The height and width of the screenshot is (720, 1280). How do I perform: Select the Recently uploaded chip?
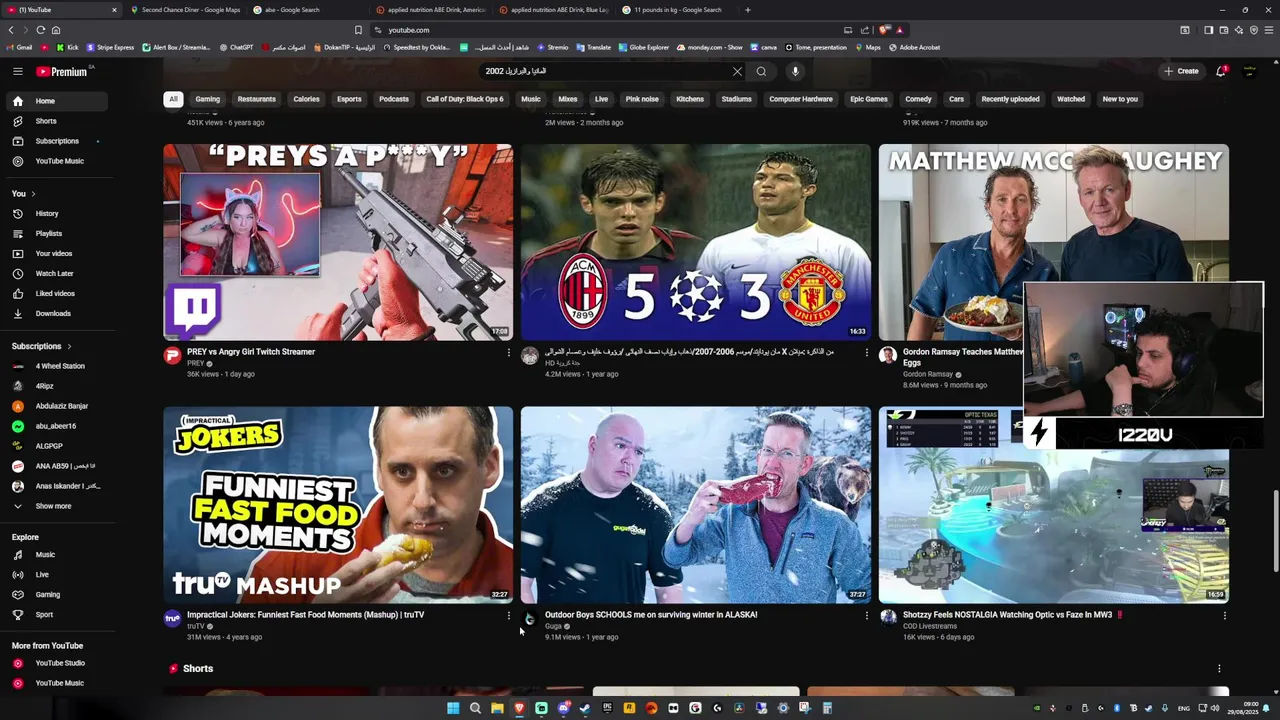tap(1010, 99)
